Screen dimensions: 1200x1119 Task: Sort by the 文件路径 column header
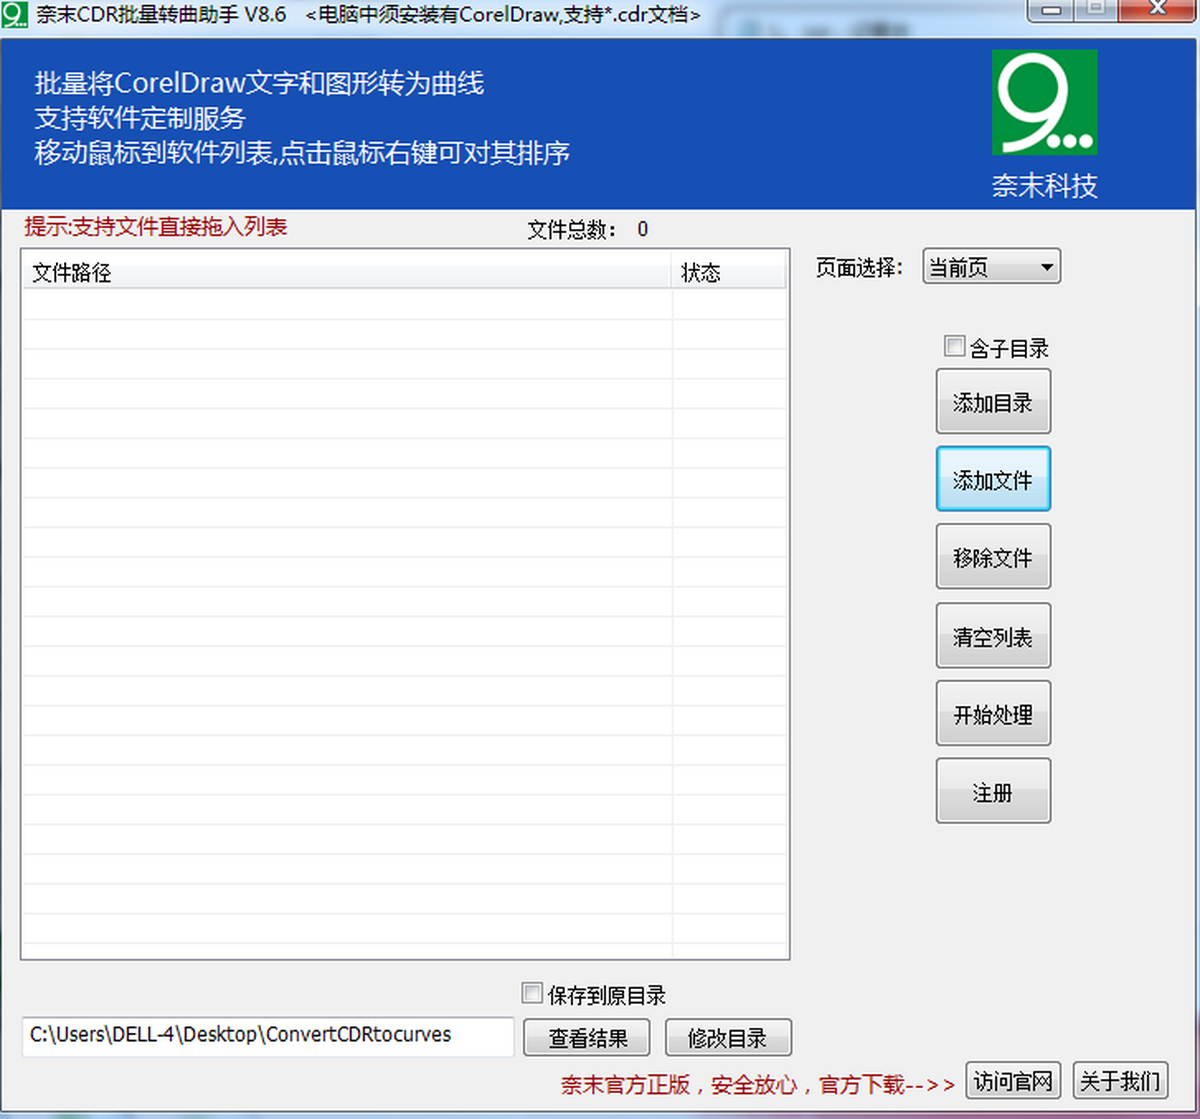pos(345,272)
